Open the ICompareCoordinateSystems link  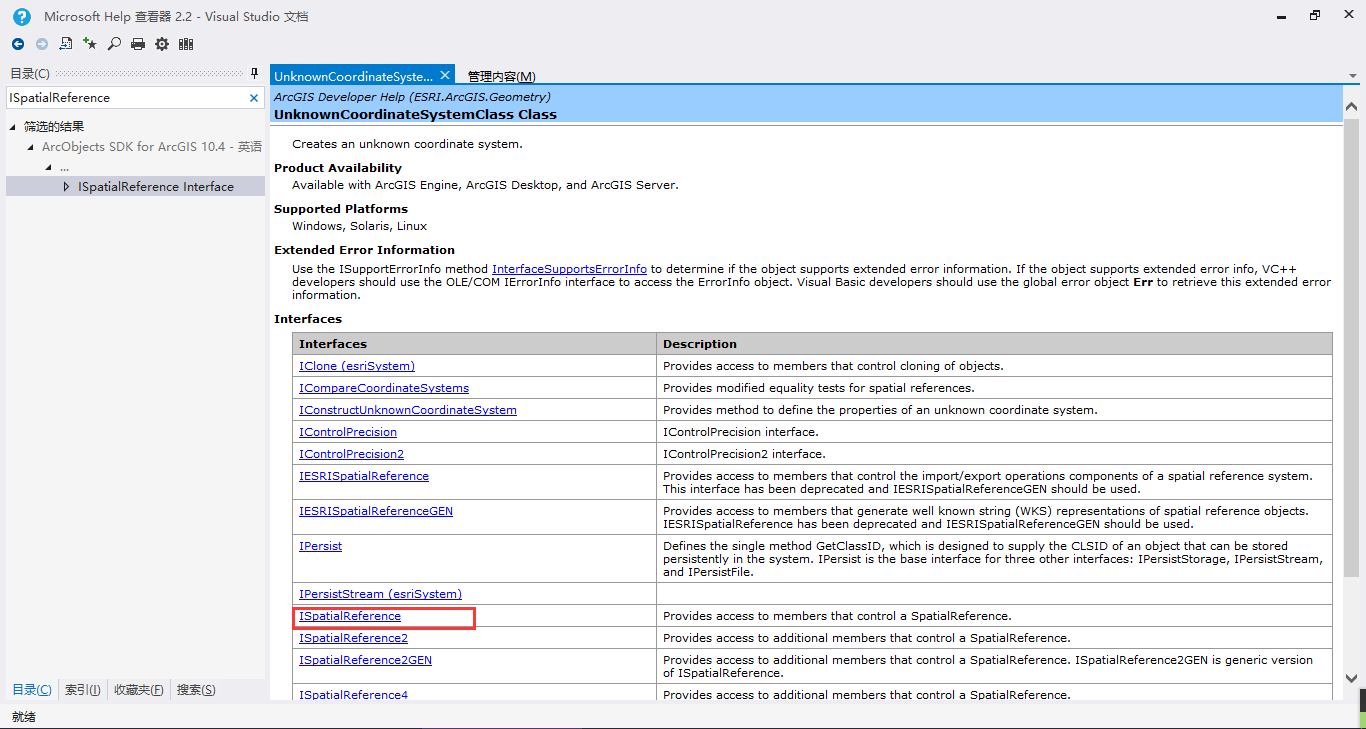point(384,388)
